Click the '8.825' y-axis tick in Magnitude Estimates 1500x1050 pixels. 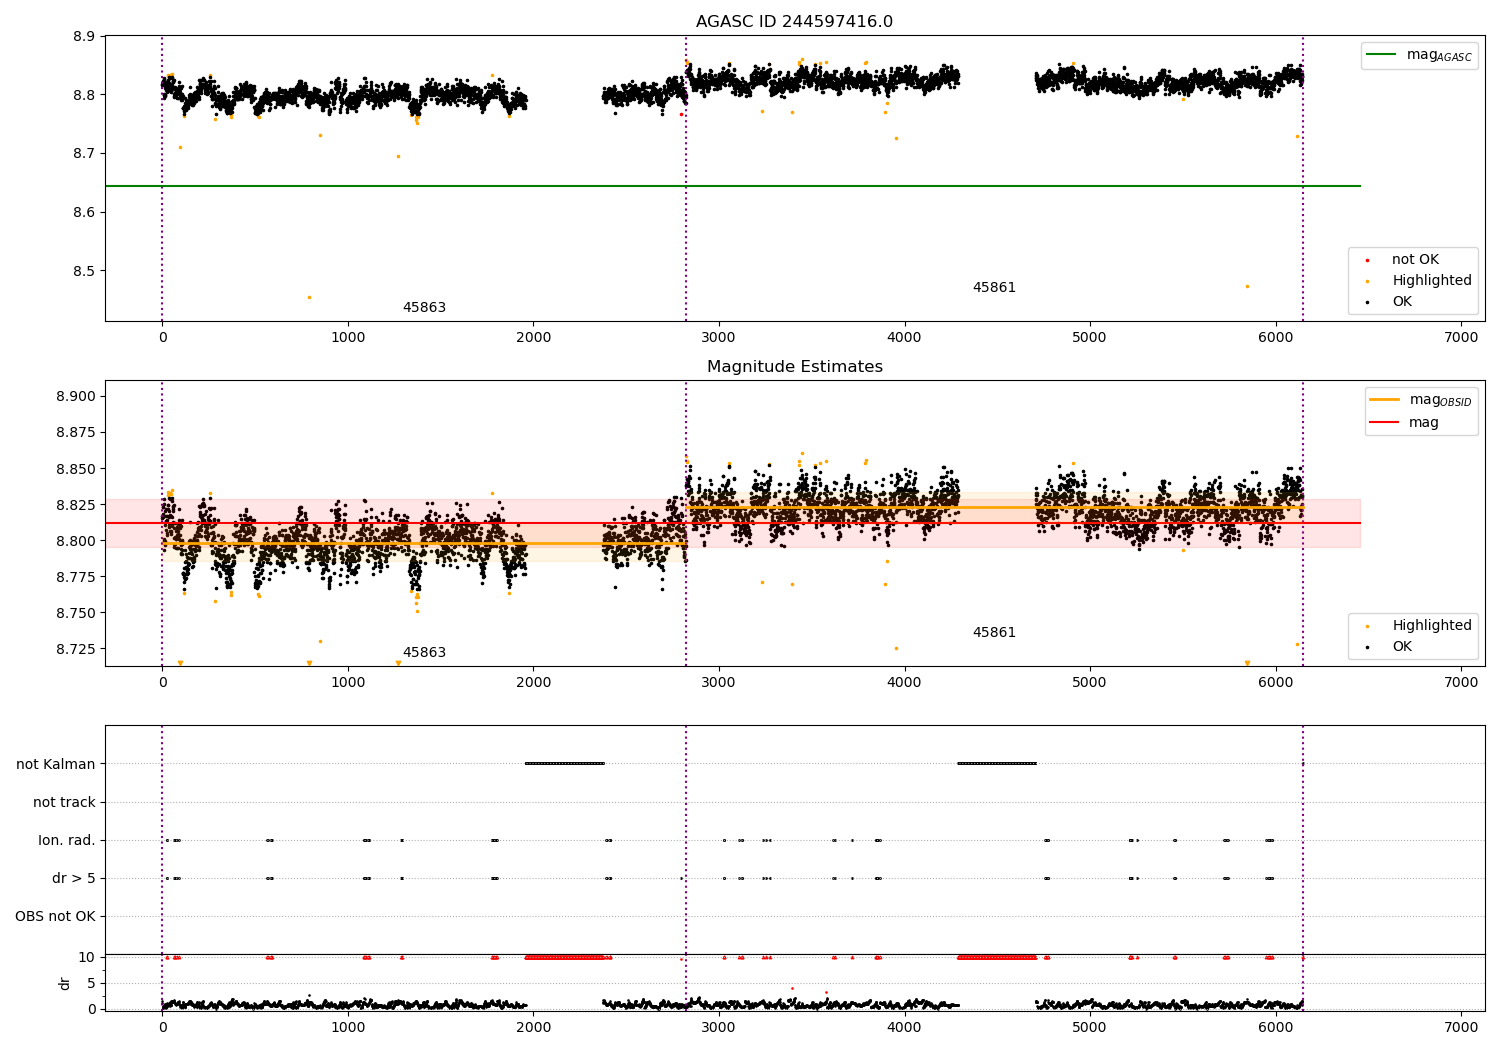pyautogui.click(x=76, y=505)
